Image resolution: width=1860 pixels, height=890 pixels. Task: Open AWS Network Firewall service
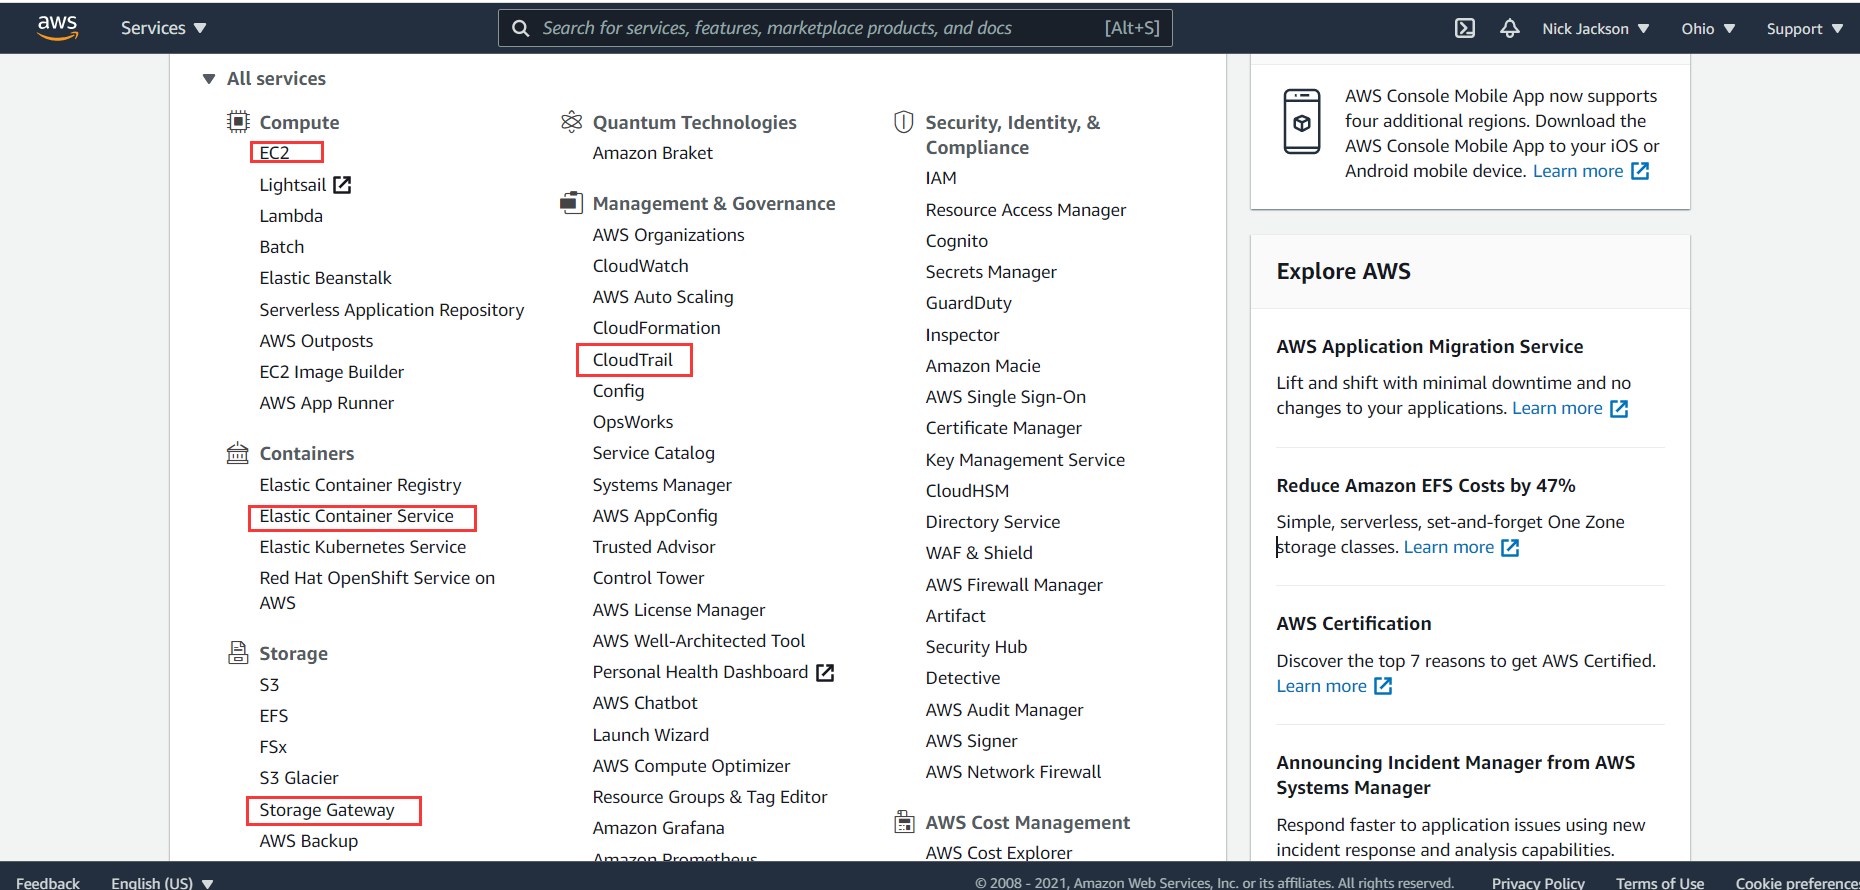click(x=1013, y=772)
